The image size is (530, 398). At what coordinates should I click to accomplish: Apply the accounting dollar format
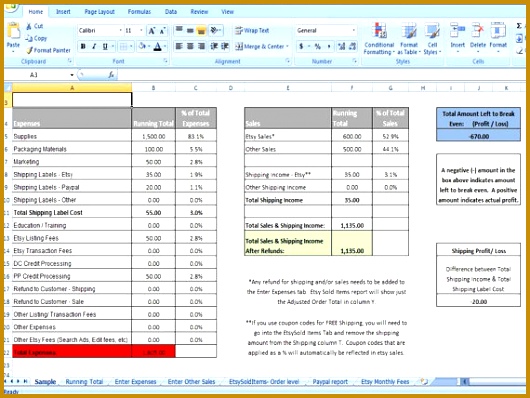tap(302, 46)
